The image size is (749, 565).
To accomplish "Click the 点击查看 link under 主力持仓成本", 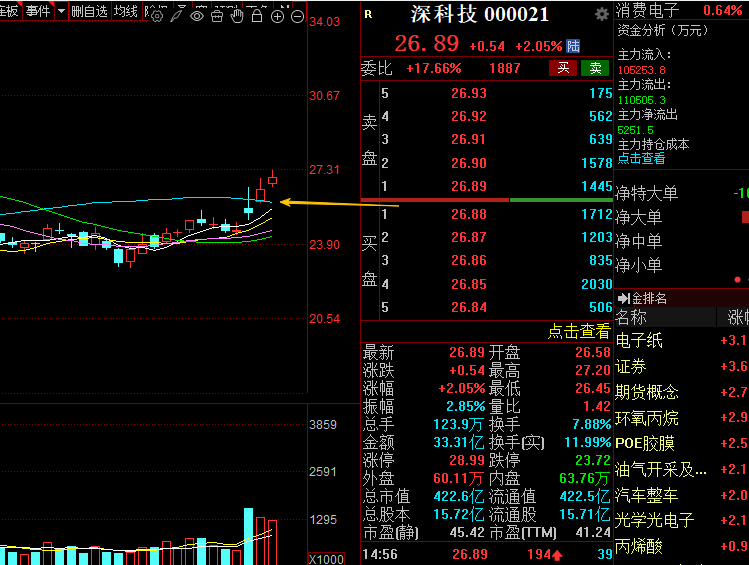I will pos(641,158).
